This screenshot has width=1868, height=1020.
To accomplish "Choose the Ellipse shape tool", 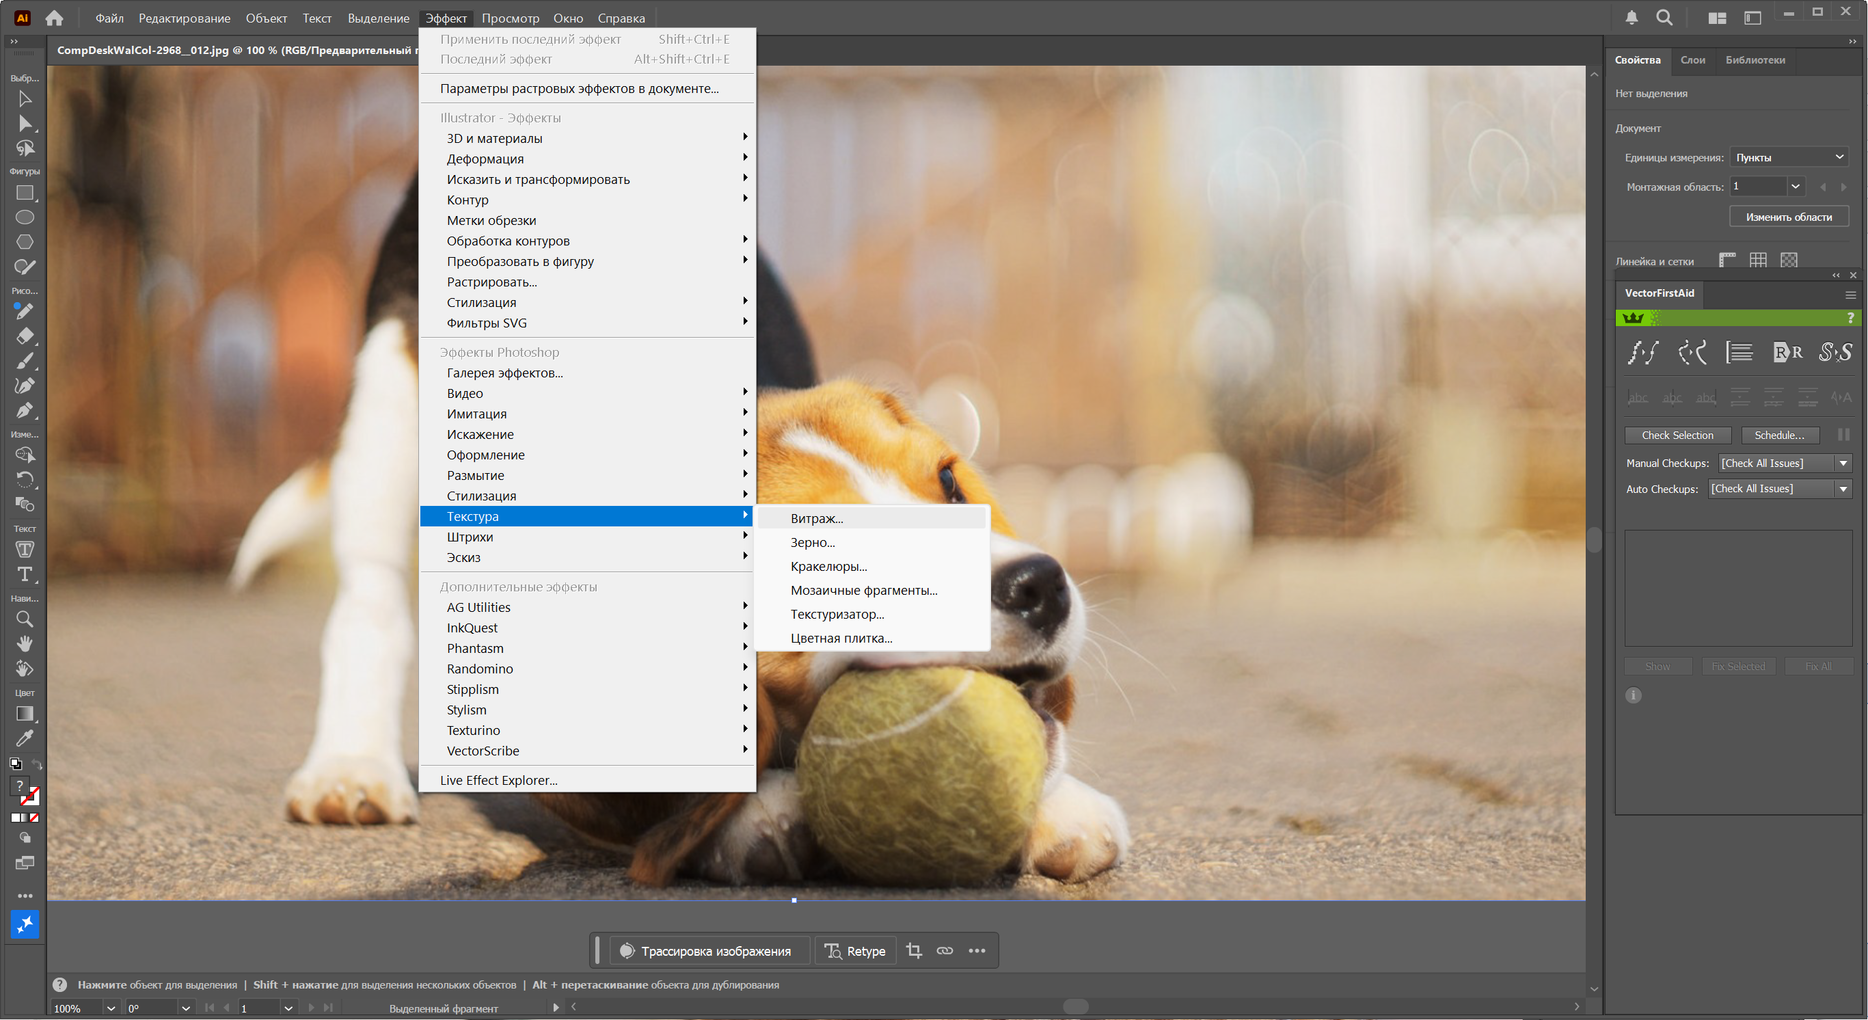I will [25, 217].
